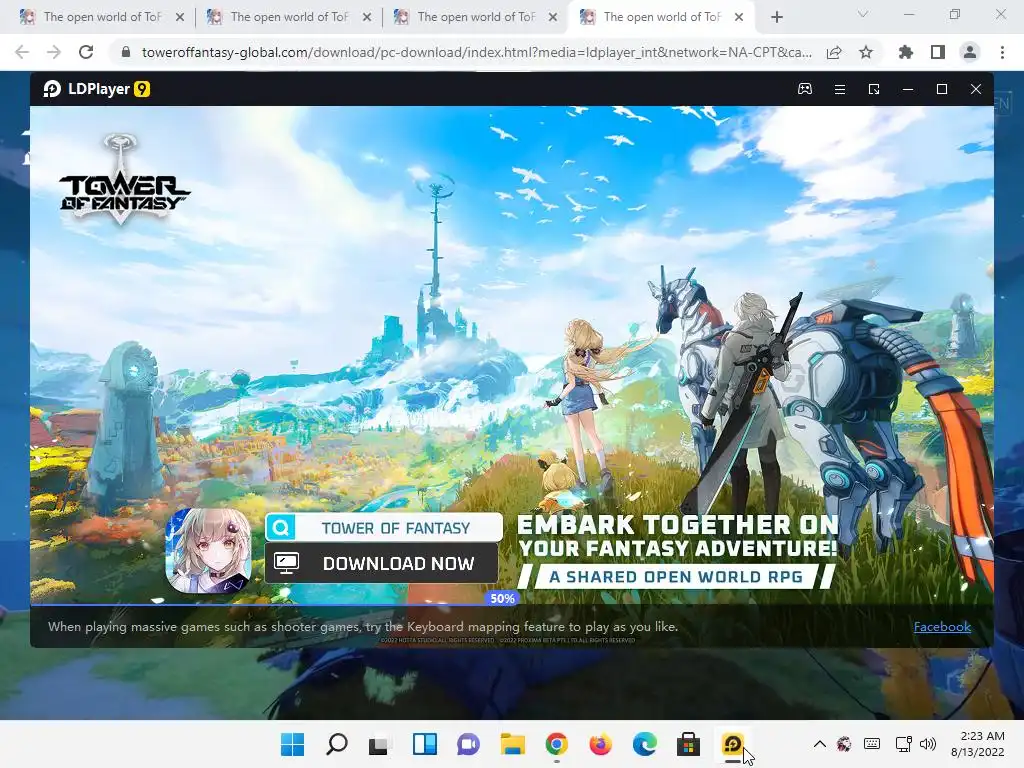The width and height of the screenshot is (1024, 768).
Task: Click the site lock icon
Action: coord(126,52)
